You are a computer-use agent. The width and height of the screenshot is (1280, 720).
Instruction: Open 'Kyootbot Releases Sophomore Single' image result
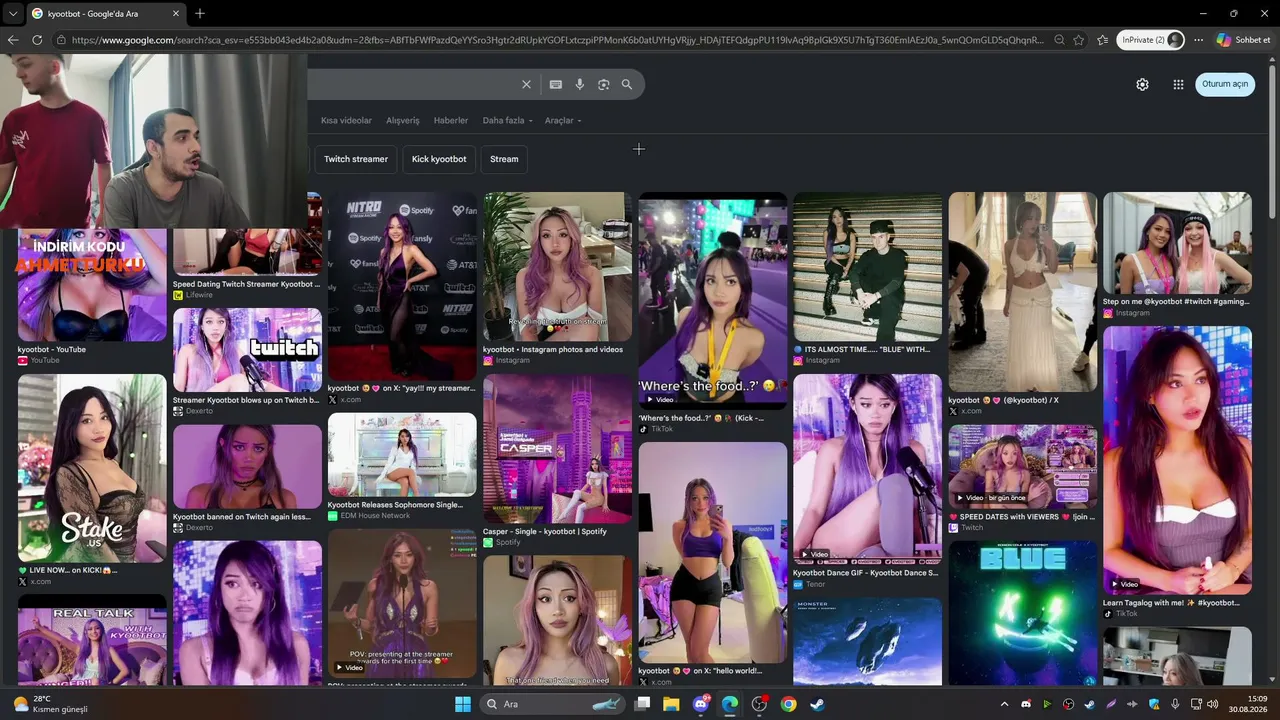[x=402, y=455]
